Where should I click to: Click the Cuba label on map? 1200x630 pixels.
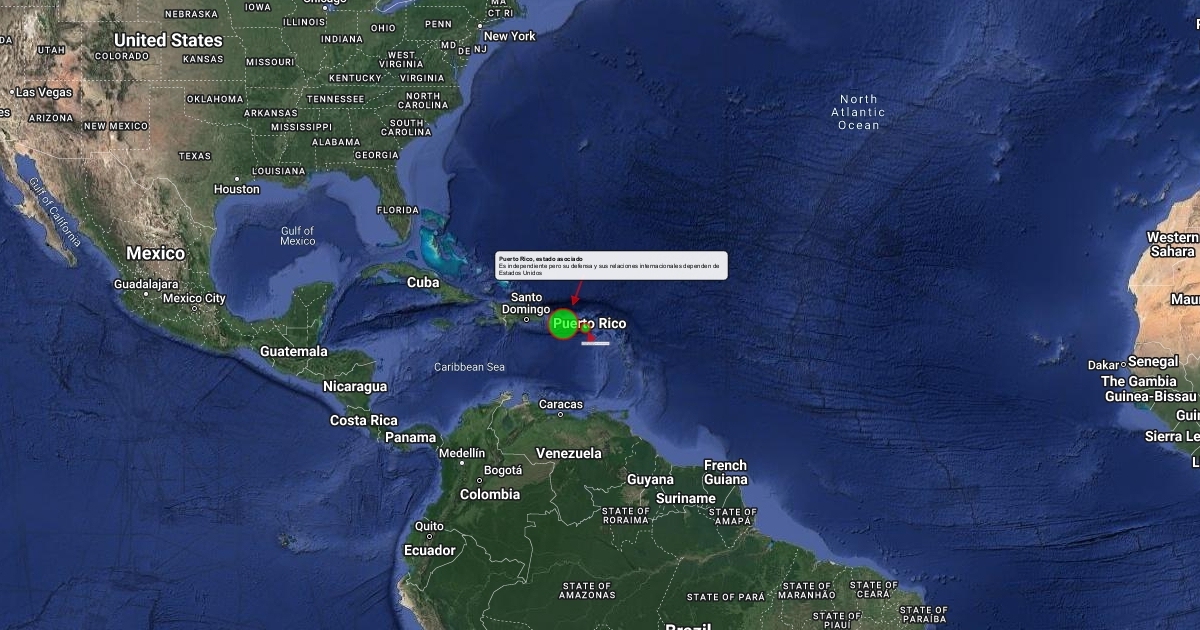coord(423,282)
